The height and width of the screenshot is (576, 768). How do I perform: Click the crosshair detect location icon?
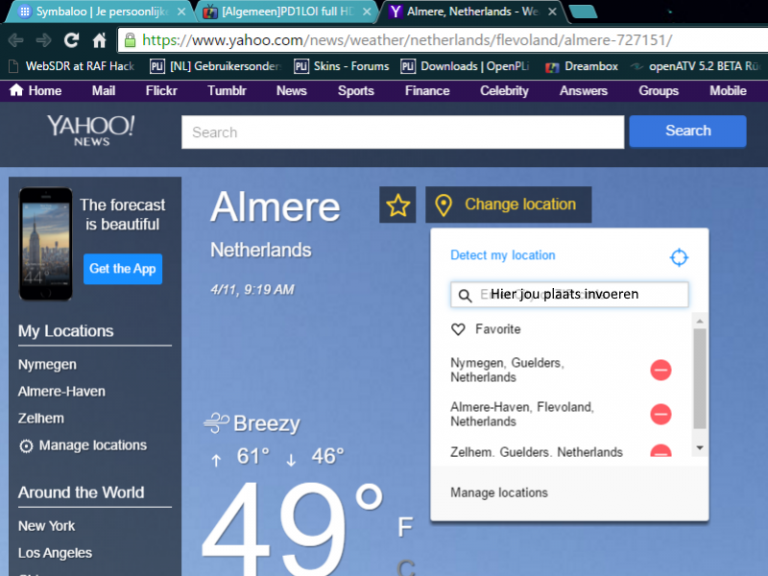(679, 257)
